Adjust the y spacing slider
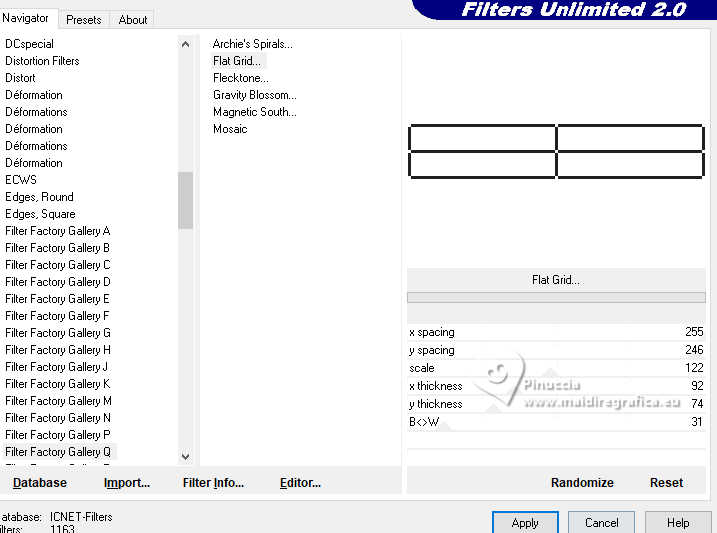Screen dimensions: 717x533 click(556, 350)
